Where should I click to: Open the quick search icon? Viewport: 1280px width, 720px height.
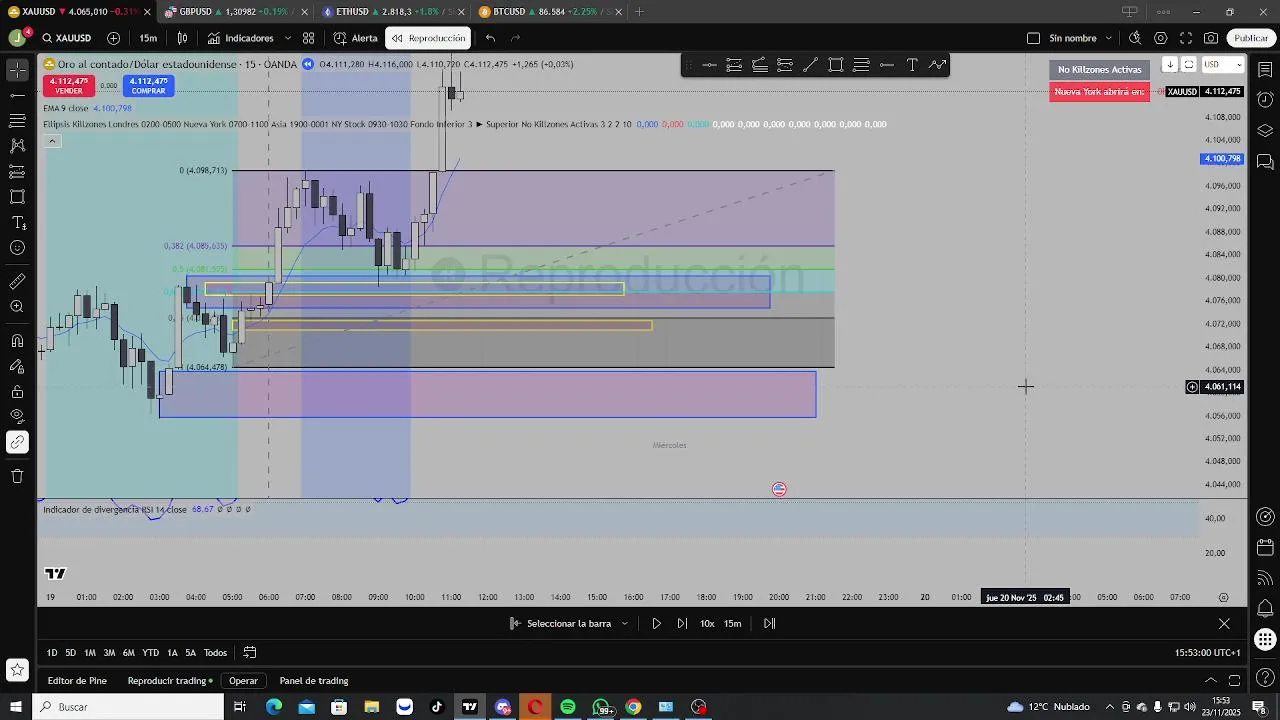(1135, 38)
